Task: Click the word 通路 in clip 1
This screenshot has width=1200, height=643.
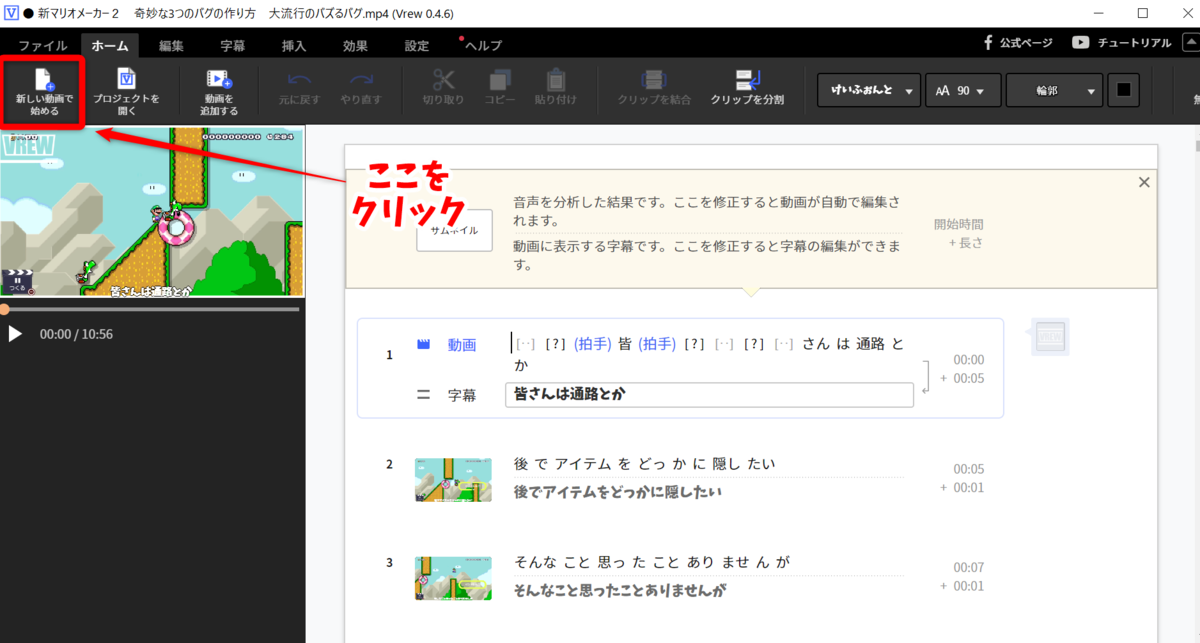Action: pyautogui.click(x=871, y=344)
